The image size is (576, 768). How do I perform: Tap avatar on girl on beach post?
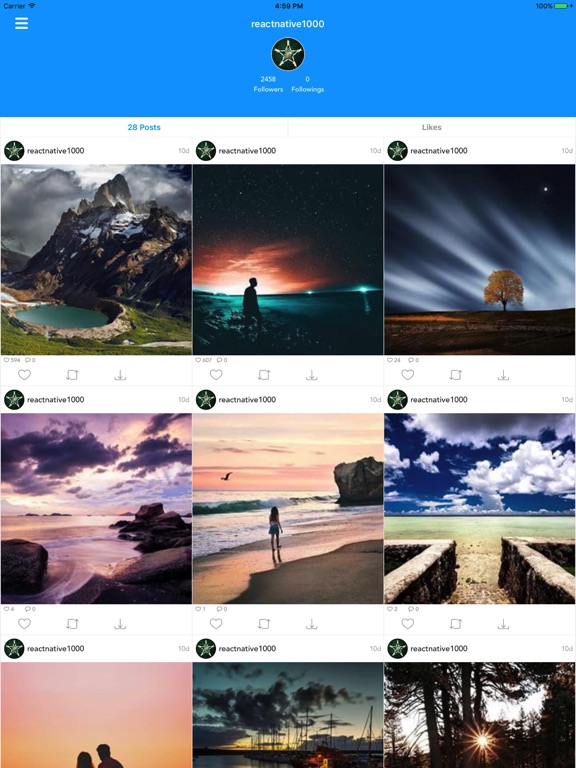coord(206,400)
